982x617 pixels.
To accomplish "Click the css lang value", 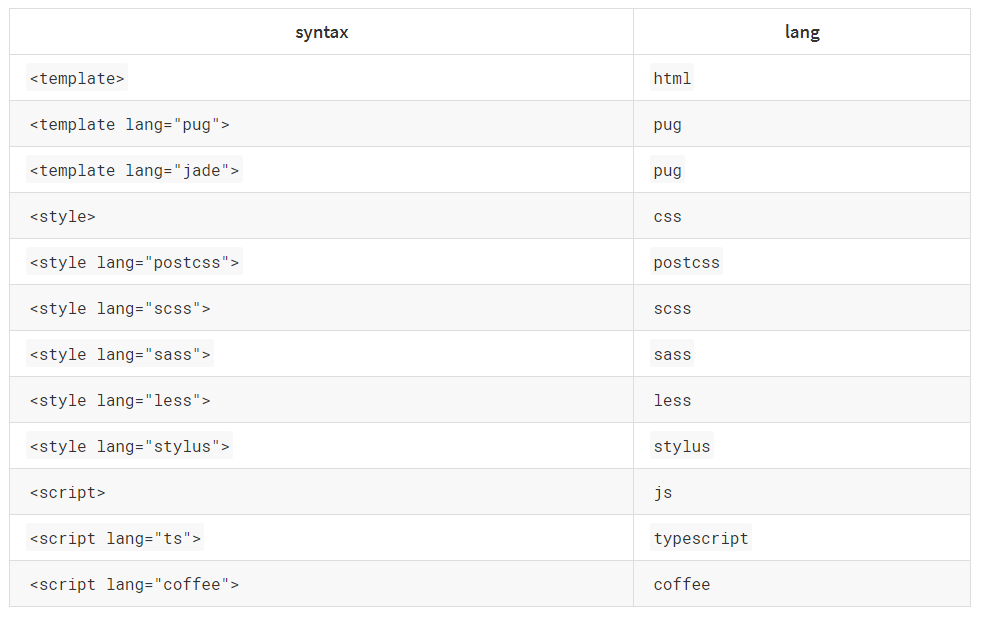I will pos(666,216).
